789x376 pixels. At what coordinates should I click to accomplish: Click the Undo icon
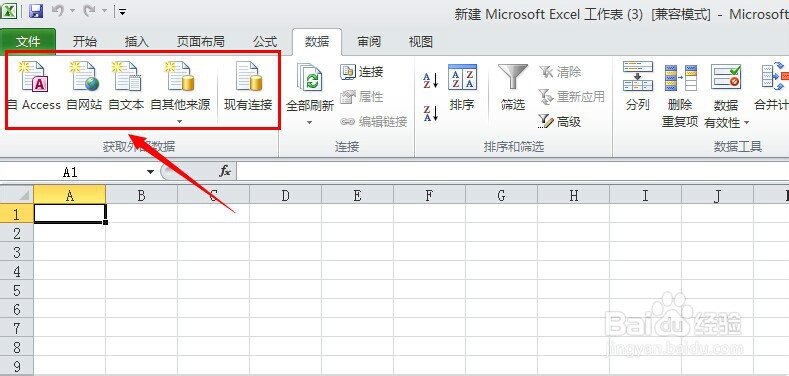point(57,11)
